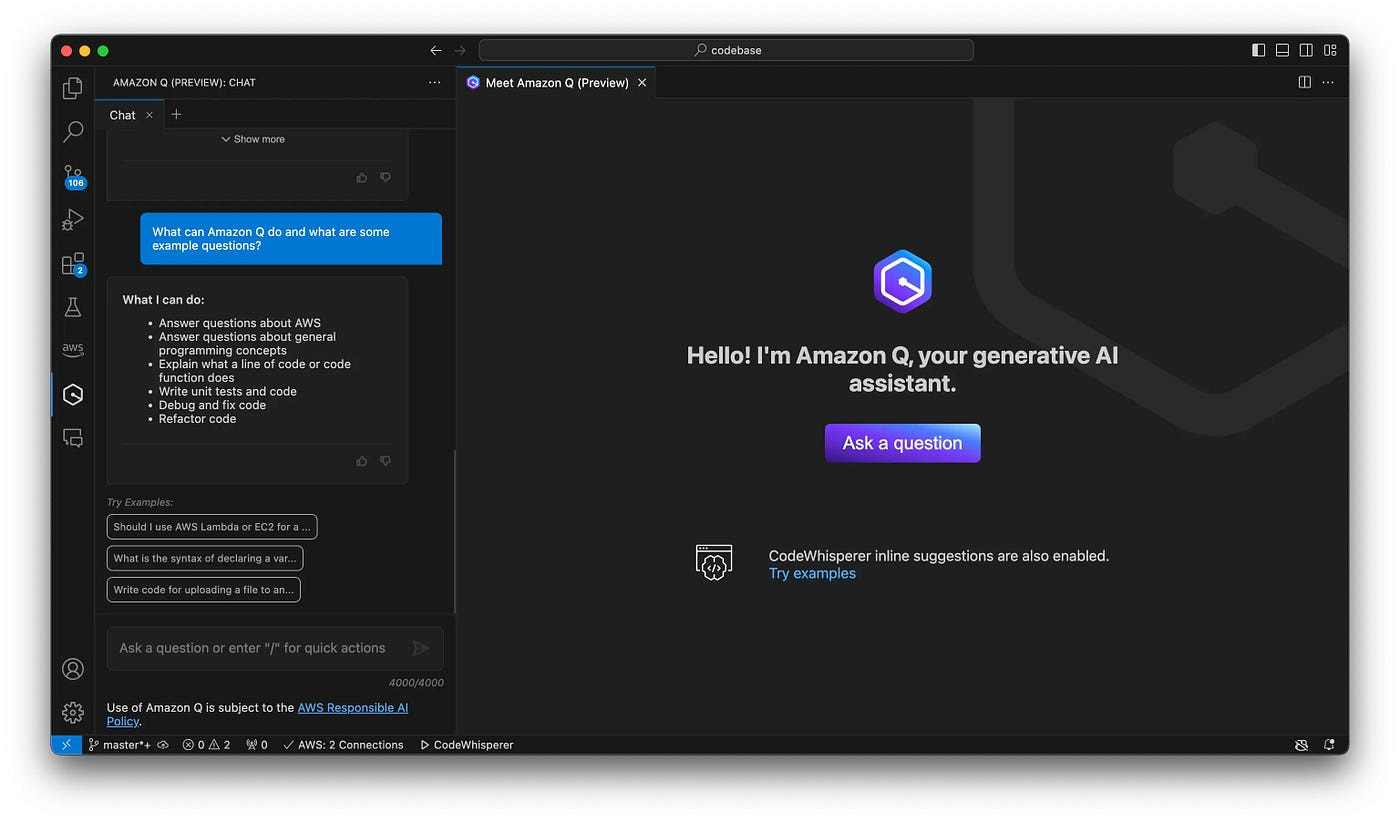Click the chat panel vertical scrollbar
Viewport: 1400px width, 822px height.
[x=455, y=530]
